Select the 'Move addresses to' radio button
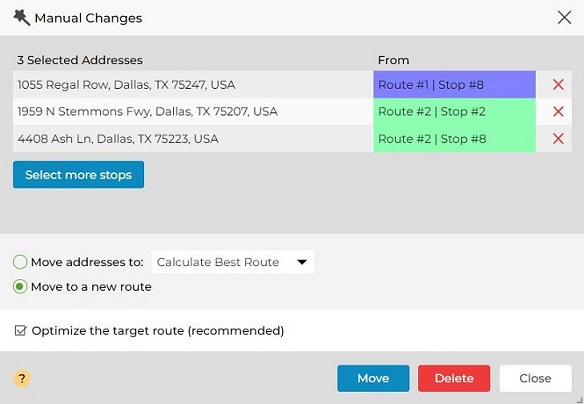The height and width of the screenshot is (404, 584). coord(20,262)
